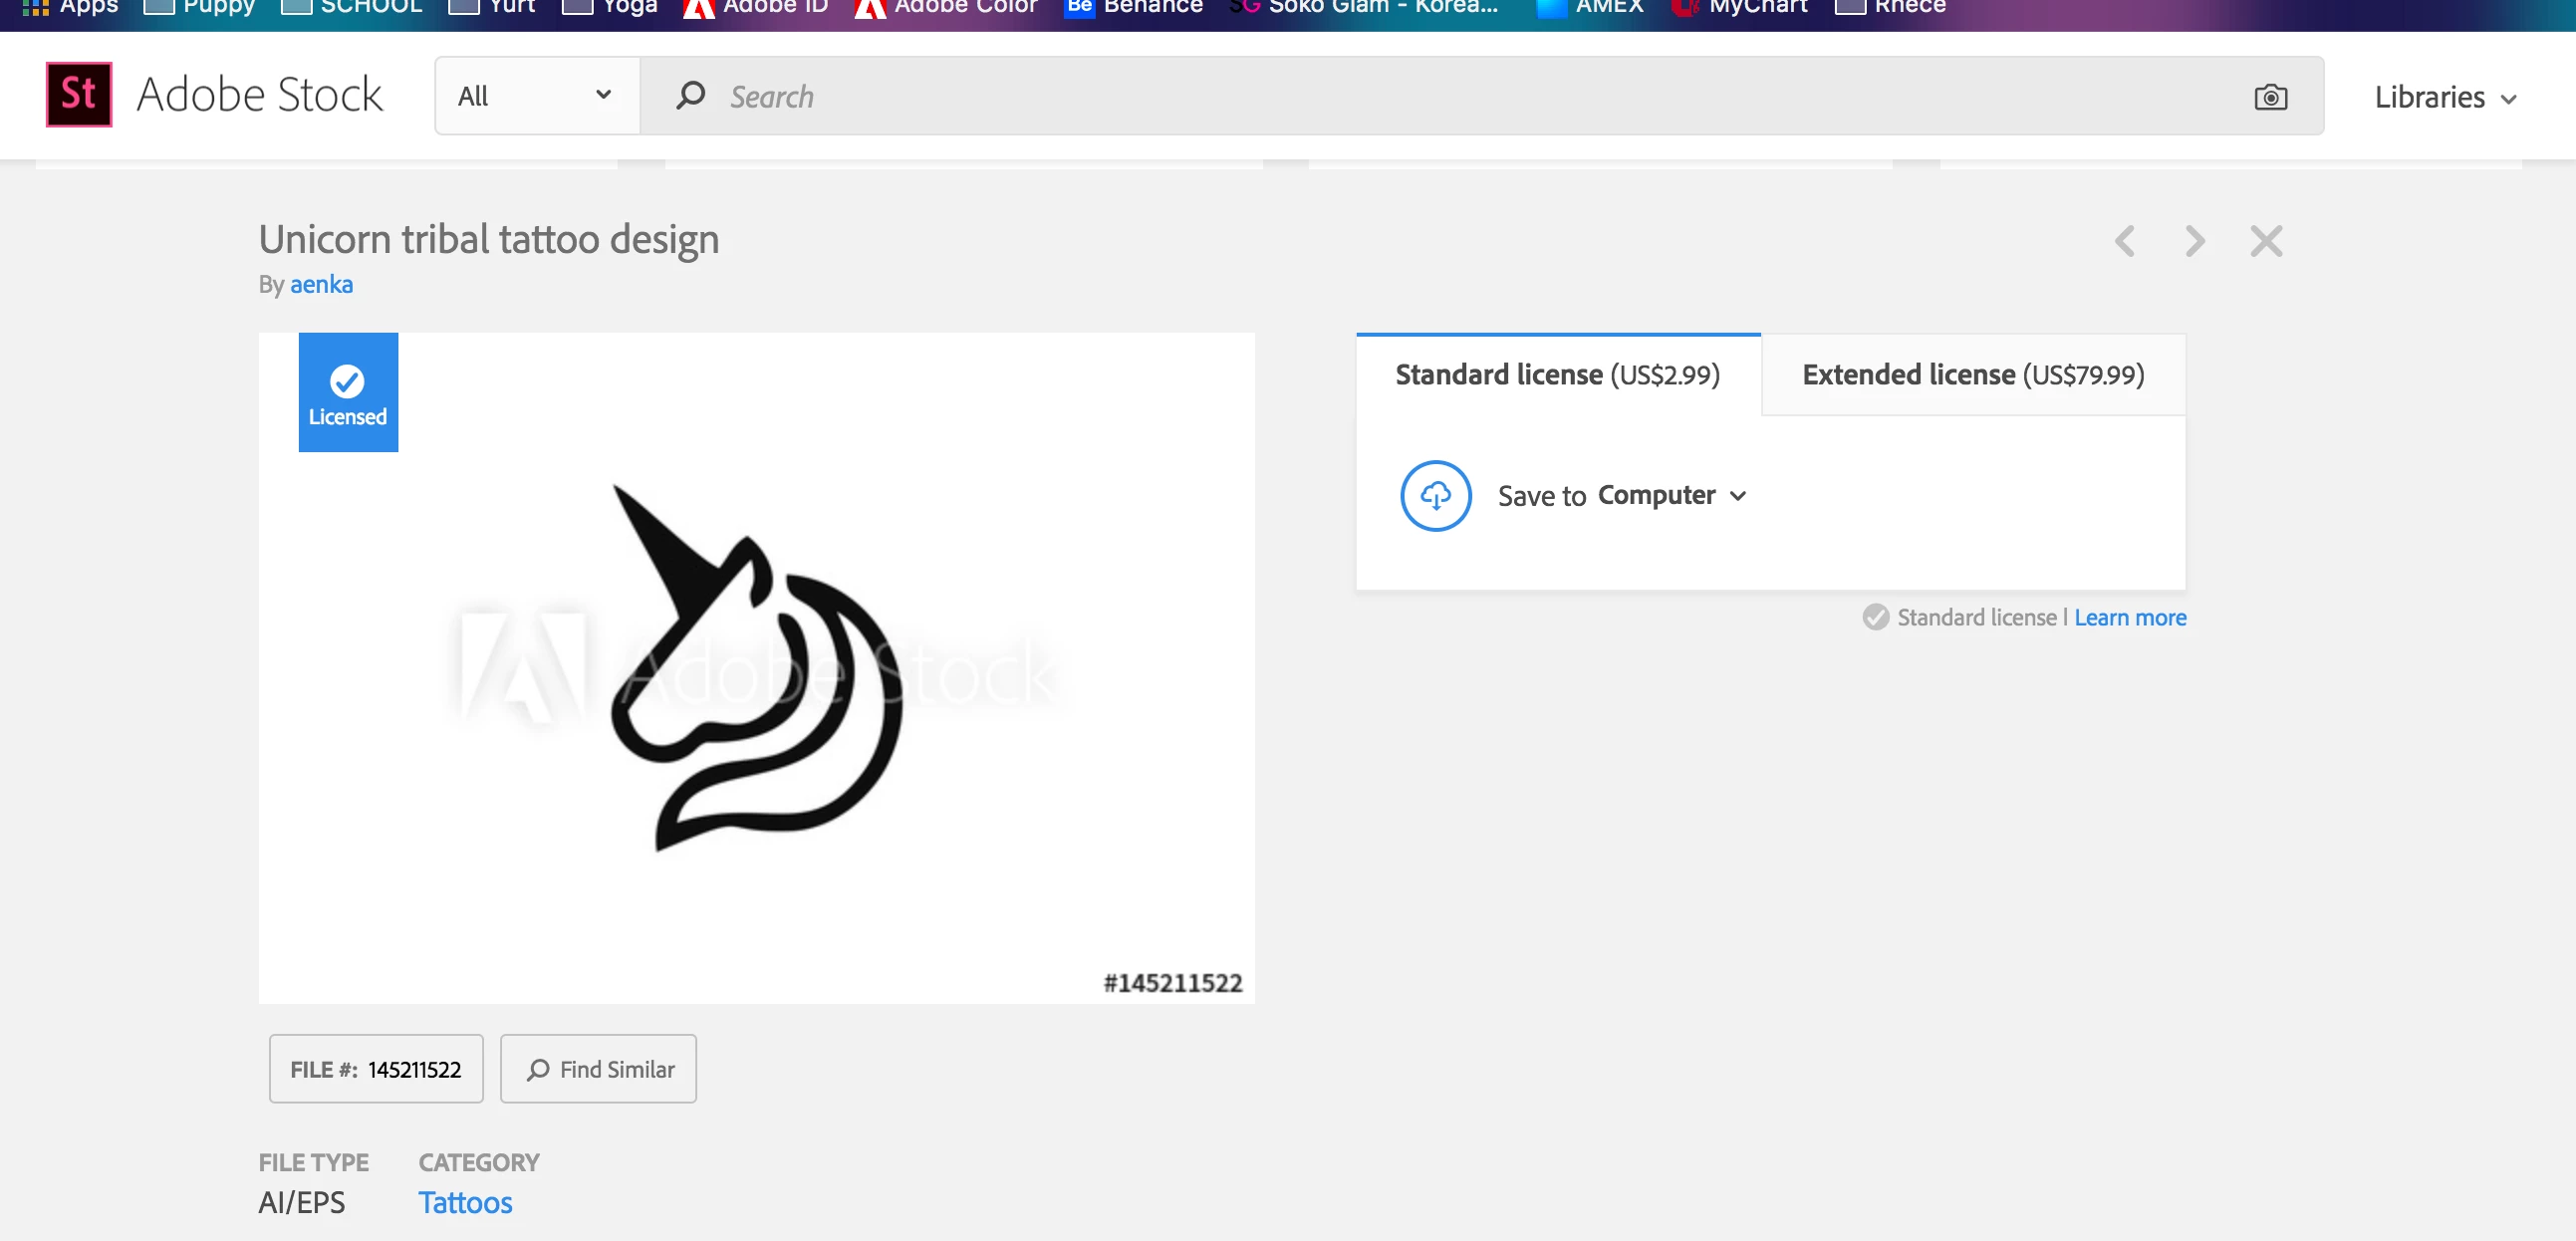Open the Tattoos category link

(x=465, y=1202)
